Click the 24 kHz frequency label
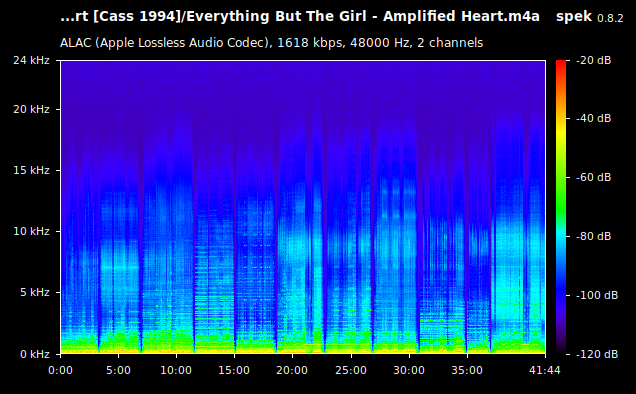This screenshot has width=636, height=394. [x=31, y=60]
